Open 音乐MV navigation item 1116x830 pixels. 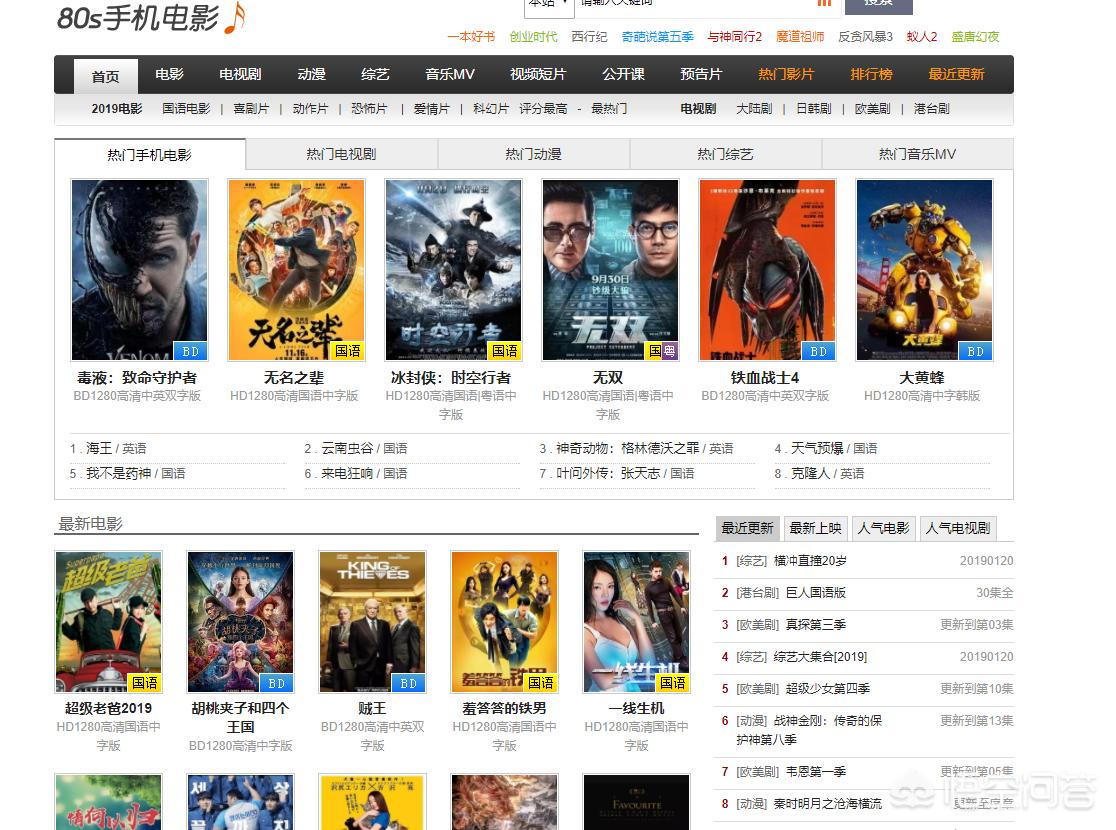pos(450,74)
